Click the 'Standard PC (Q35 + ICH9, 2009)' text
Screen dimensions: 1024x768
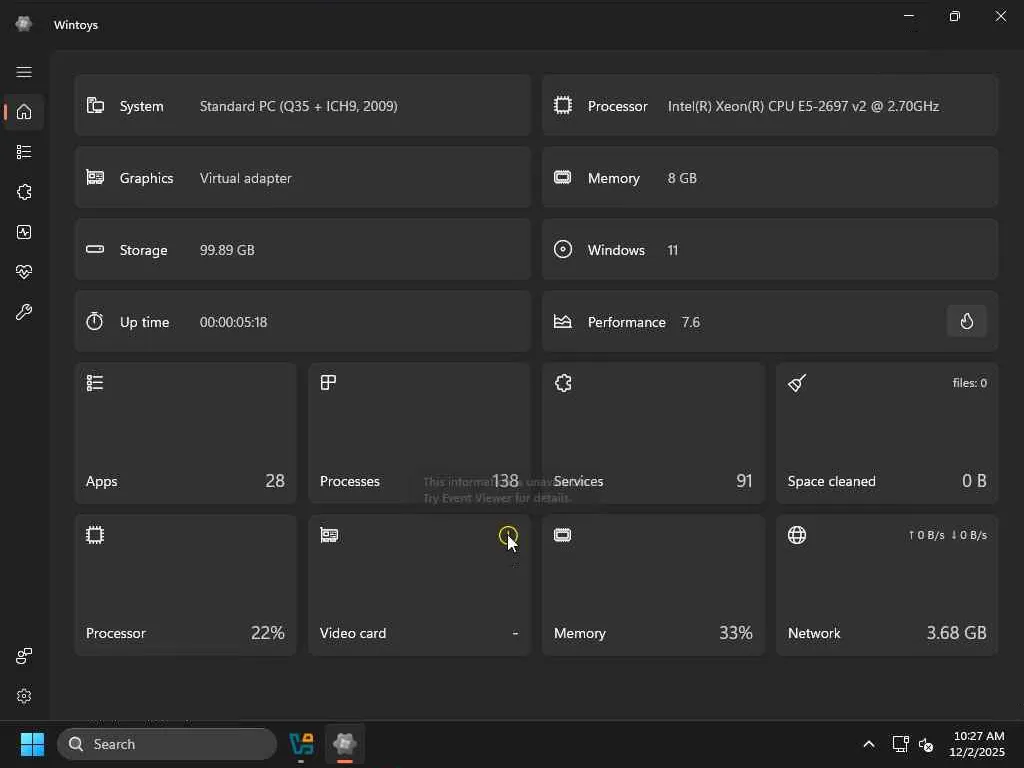tap(298, 106)
